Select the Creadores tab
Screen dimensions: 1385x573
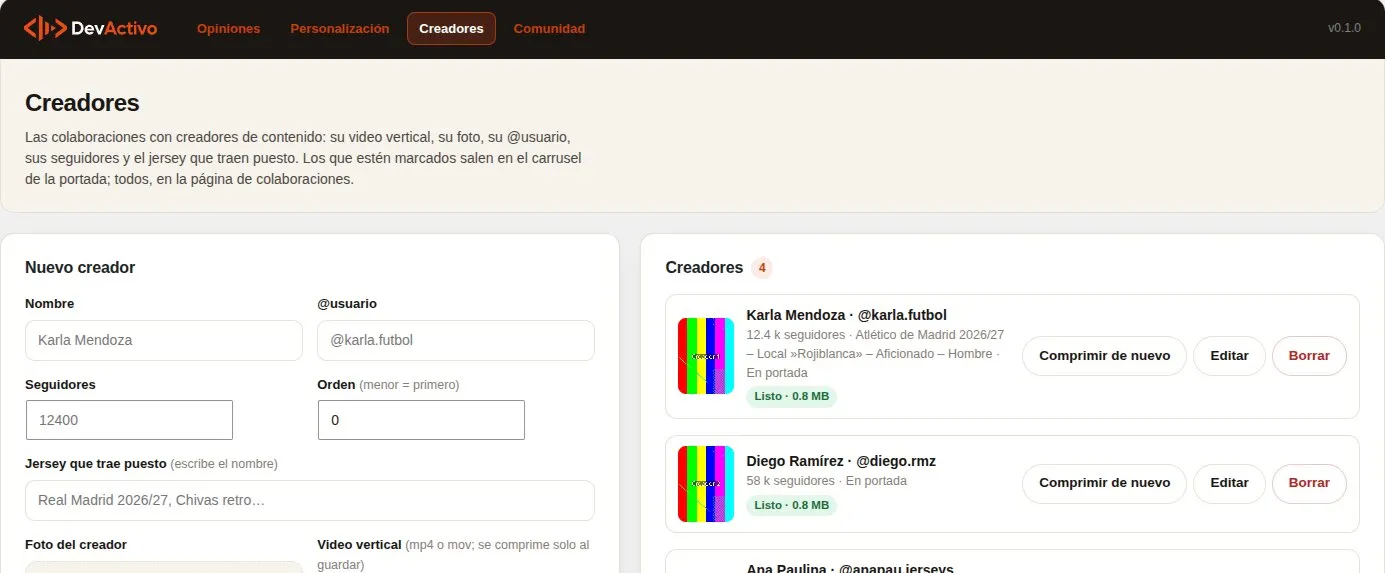[451, 29]
